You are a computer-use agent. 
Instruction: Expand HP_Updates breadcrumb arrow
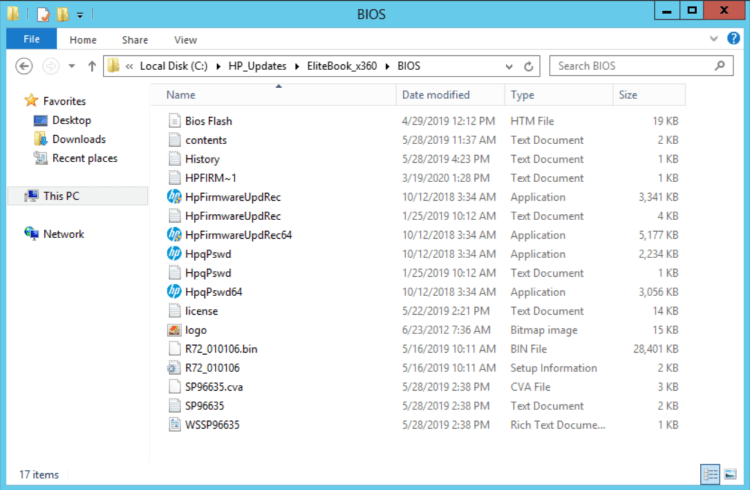pyautogui.click(x=297, y=67)
